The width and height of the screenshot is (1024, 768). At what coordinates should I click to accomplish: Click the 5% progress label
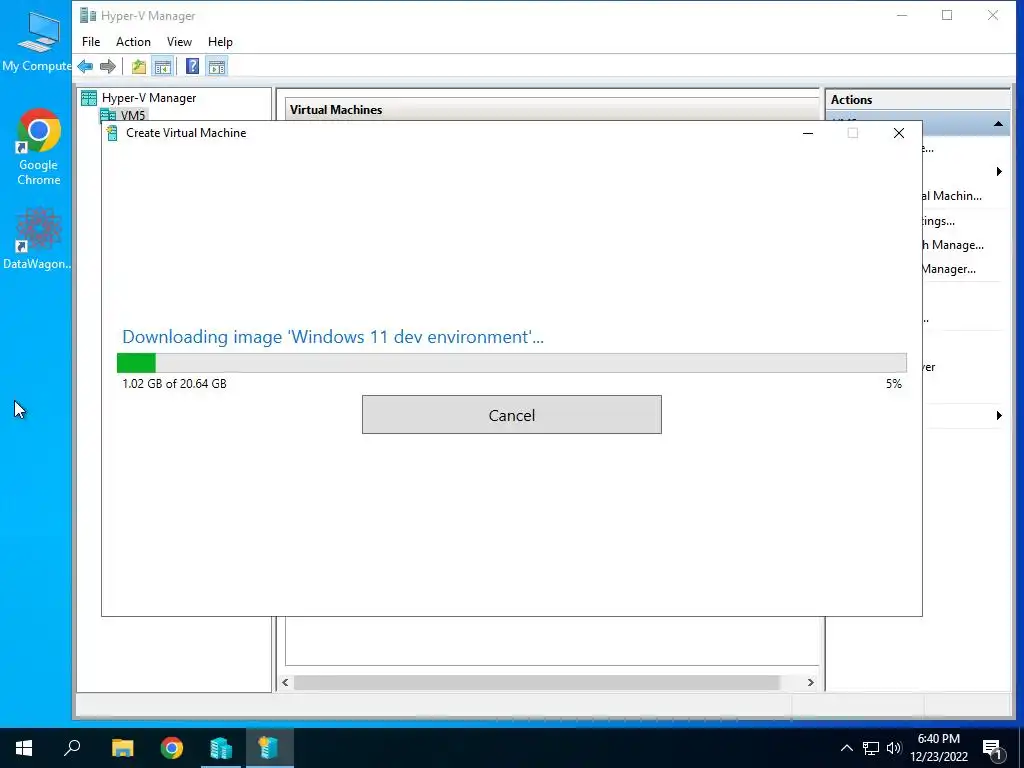pos(893,384)
